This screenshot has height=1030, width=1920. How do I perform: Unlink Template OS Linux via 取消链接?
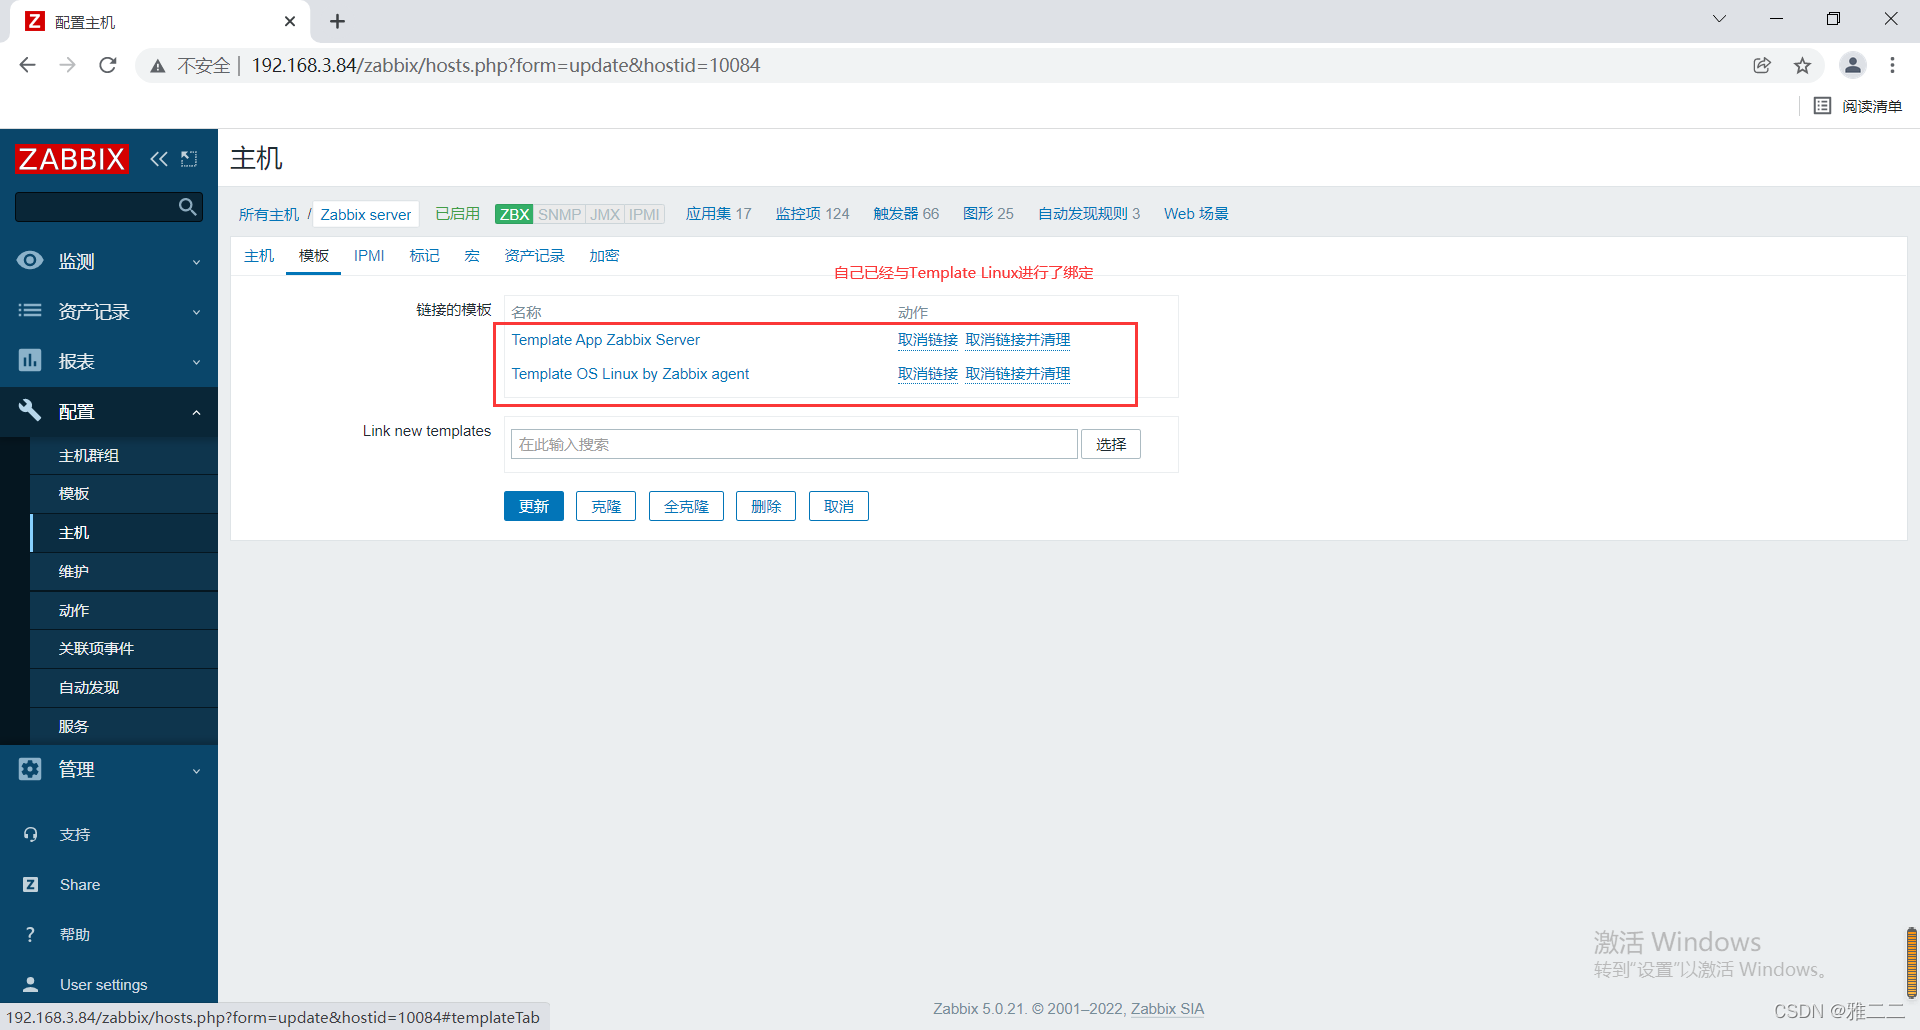point(928,374)
